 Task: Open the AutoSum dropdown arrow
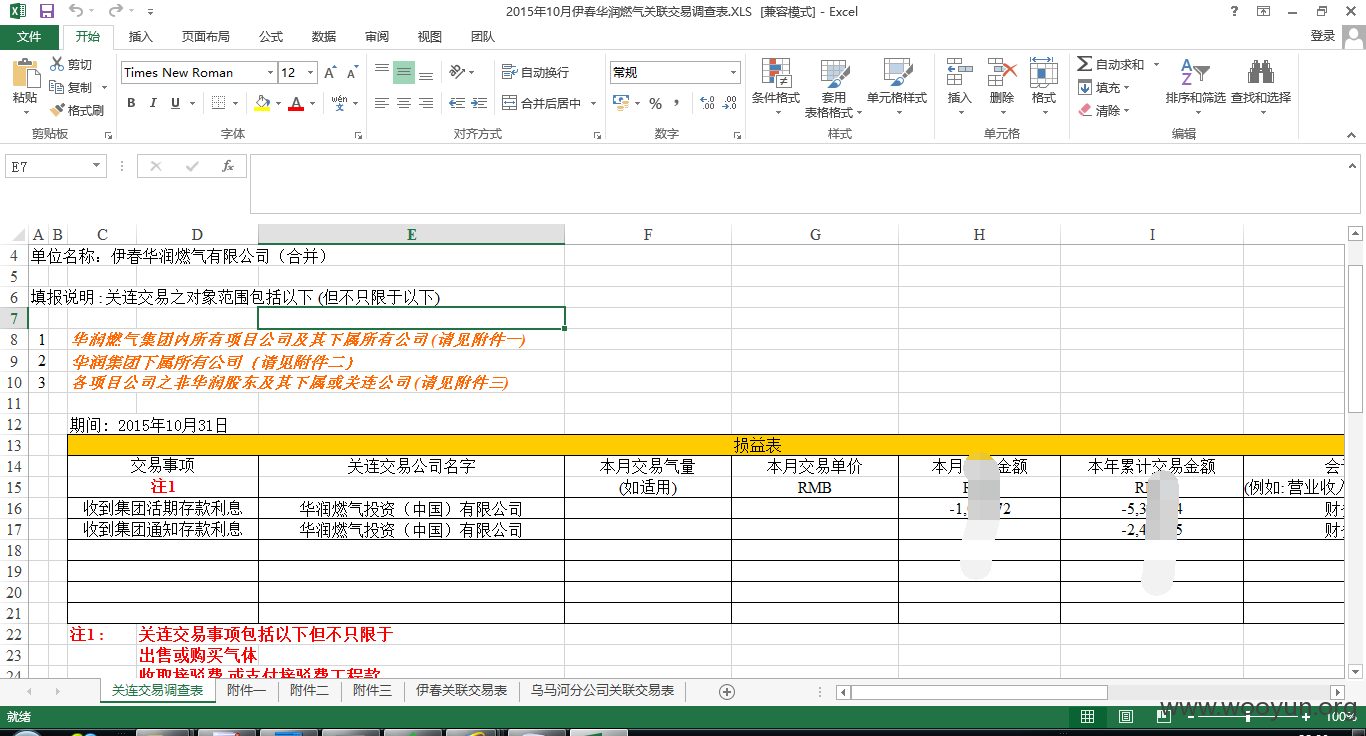[1156, 65]
